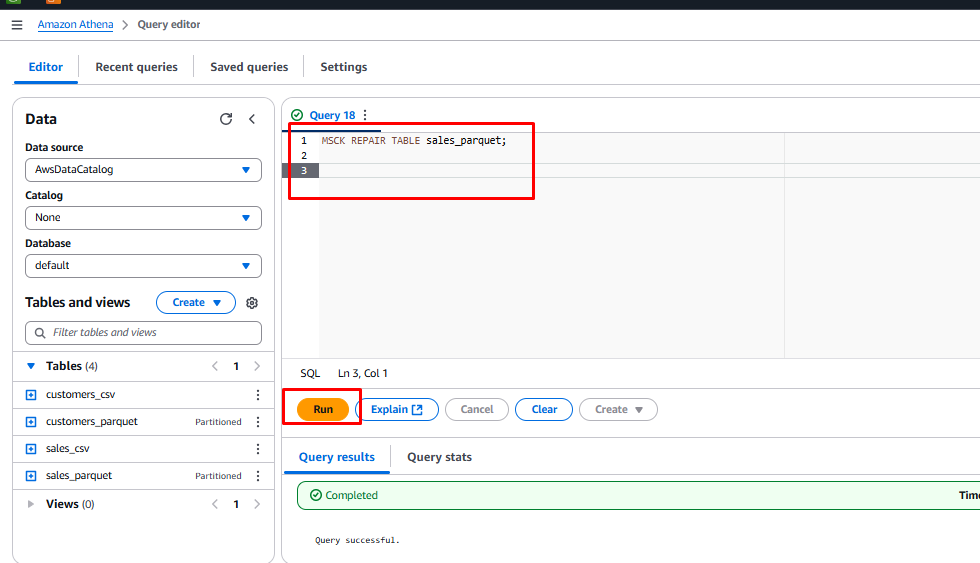This screenshot has width=980, height=563.
Task: Click the Amazon Athena breadcrumb link
Action: (76, 25)
